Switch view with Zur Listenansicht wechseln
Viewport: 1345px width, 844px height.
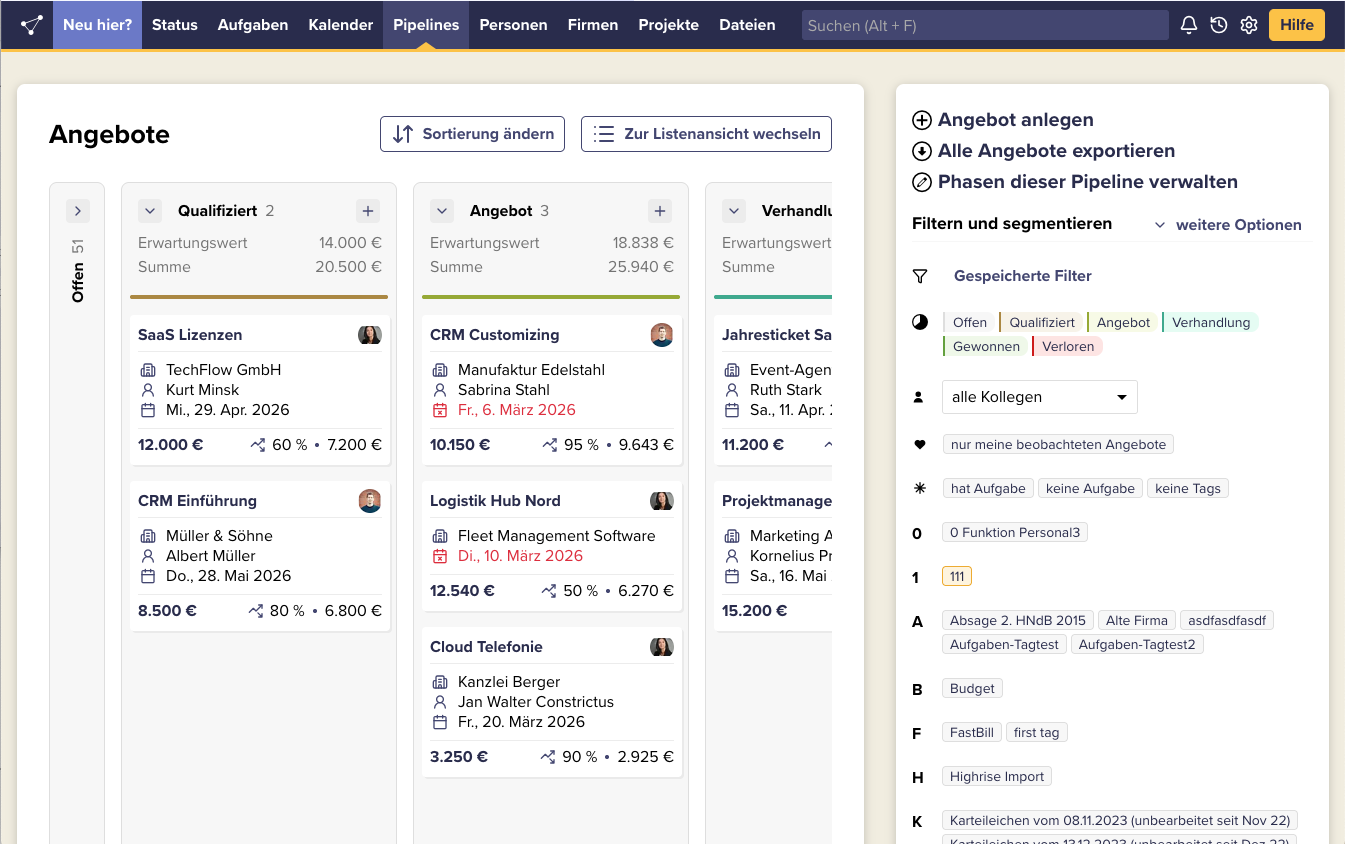tap(706, 133)
